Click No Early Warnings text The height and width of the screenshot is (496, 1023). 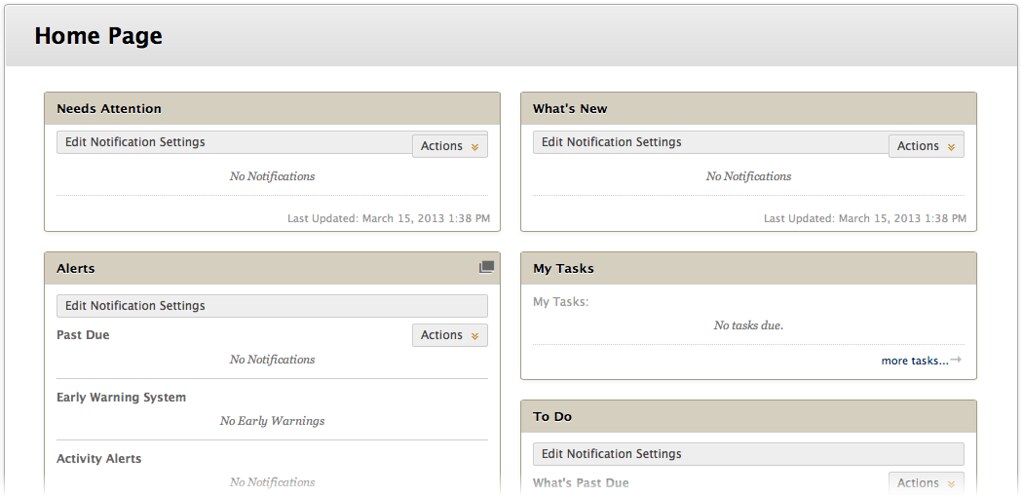tap(272, 421)
